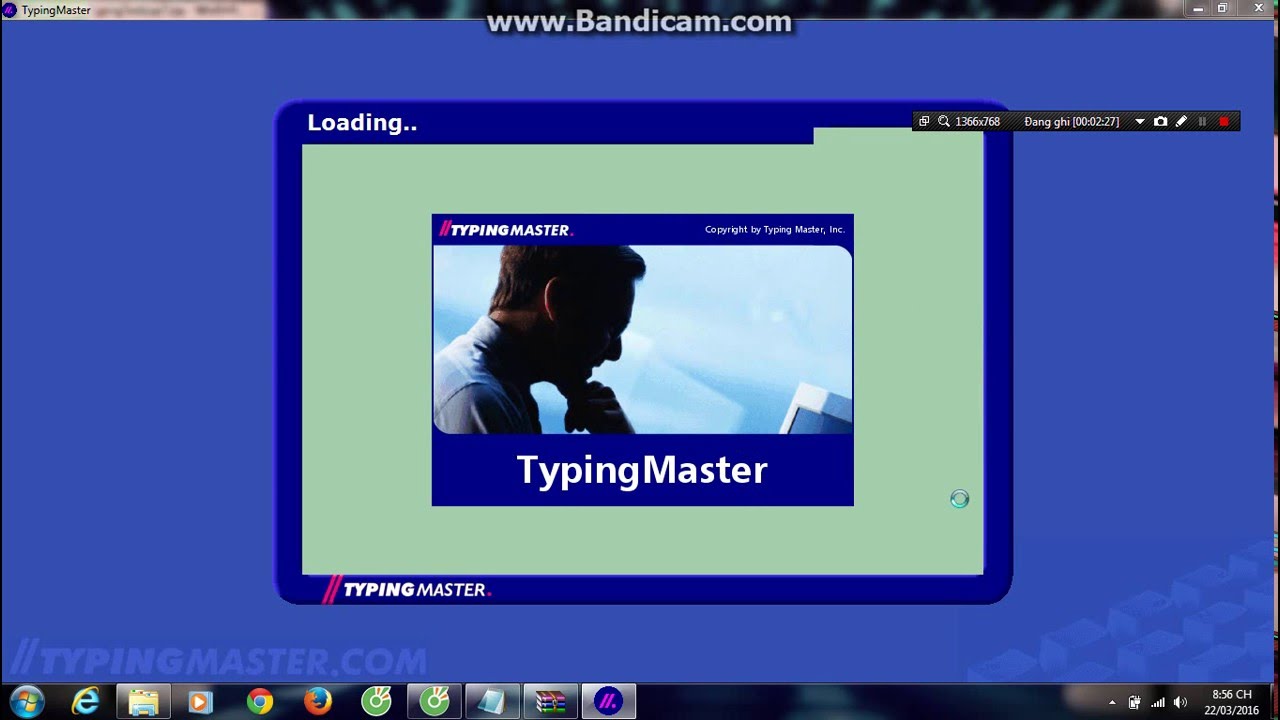Click TypingMaster icon in title bar
The height and width of the screenshot is (720, 1280).
coord(10,10)
